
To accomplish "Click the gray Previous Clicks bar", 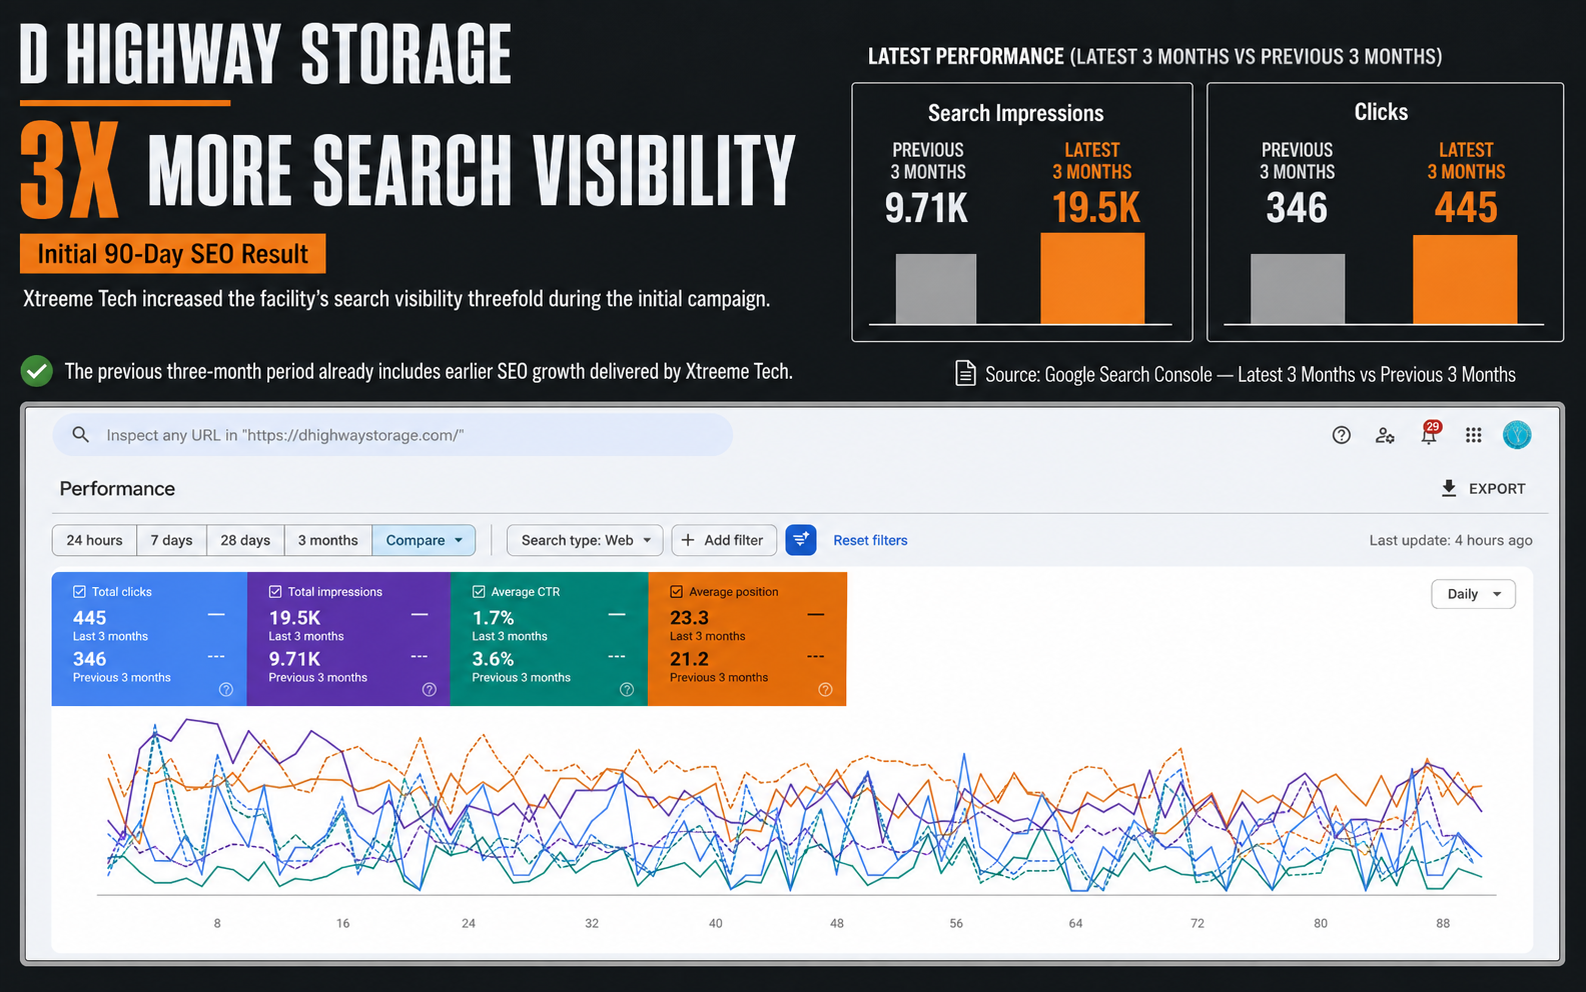I will point(1298,289).
